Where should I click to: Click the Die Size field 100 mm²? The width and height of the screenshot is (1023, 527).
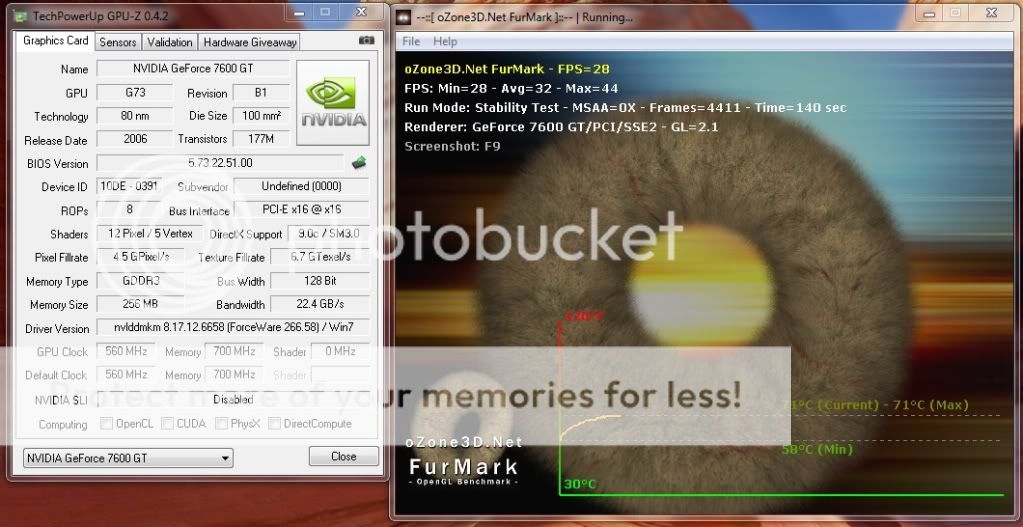[x=261, y=116]
